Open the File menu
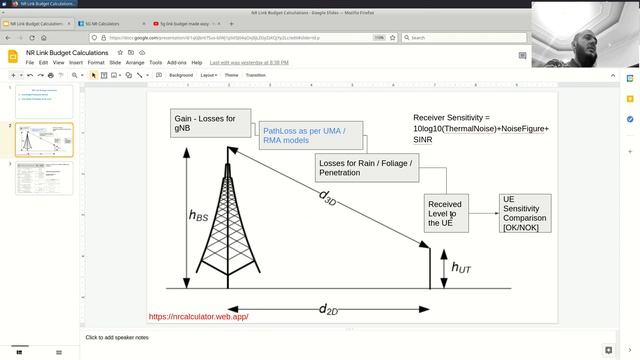Screen dimensions: 640x360 [x=30, y=62]
